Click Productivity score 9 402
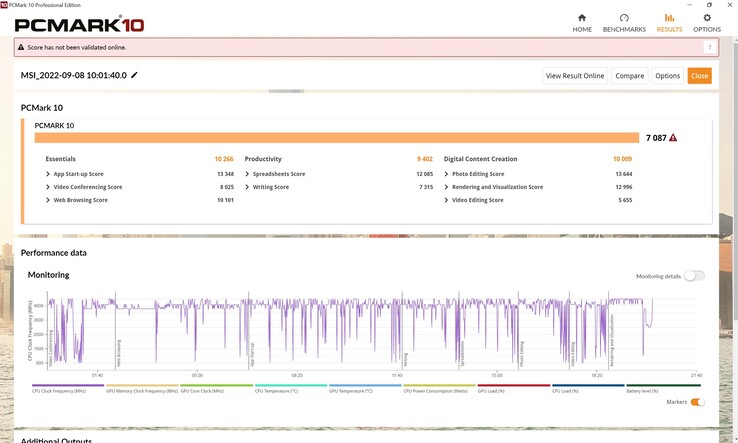The height and width of the screenshot is (443, 738). [x=425, y=159]
